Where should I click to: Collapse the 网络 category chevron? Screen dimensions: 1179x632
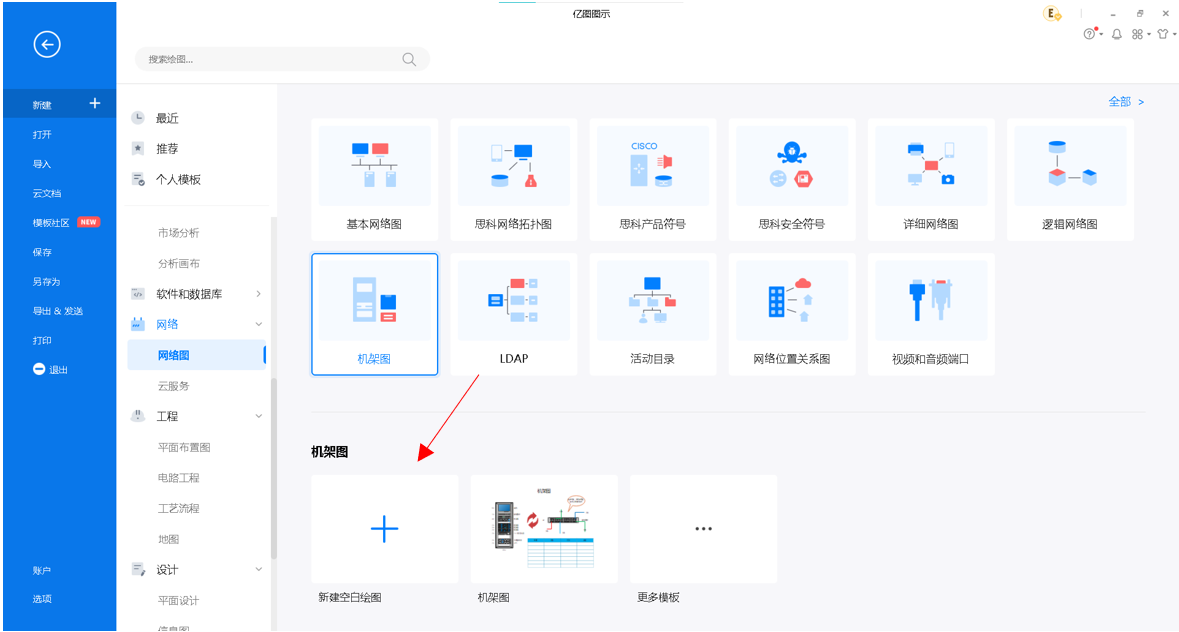point(258,324)
